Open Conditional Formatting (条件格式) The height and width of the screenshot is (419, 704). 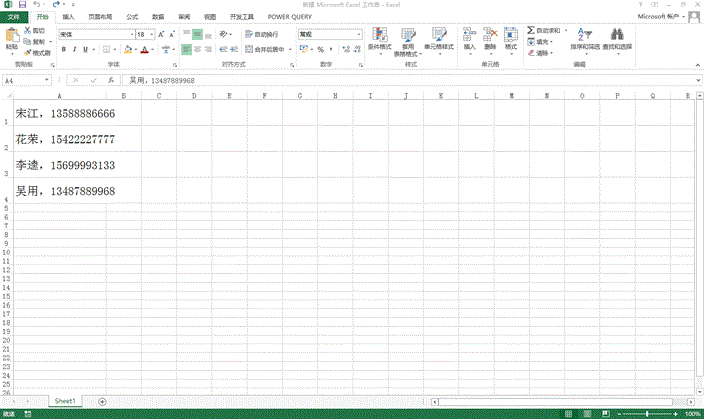click(x=379, y=41)
